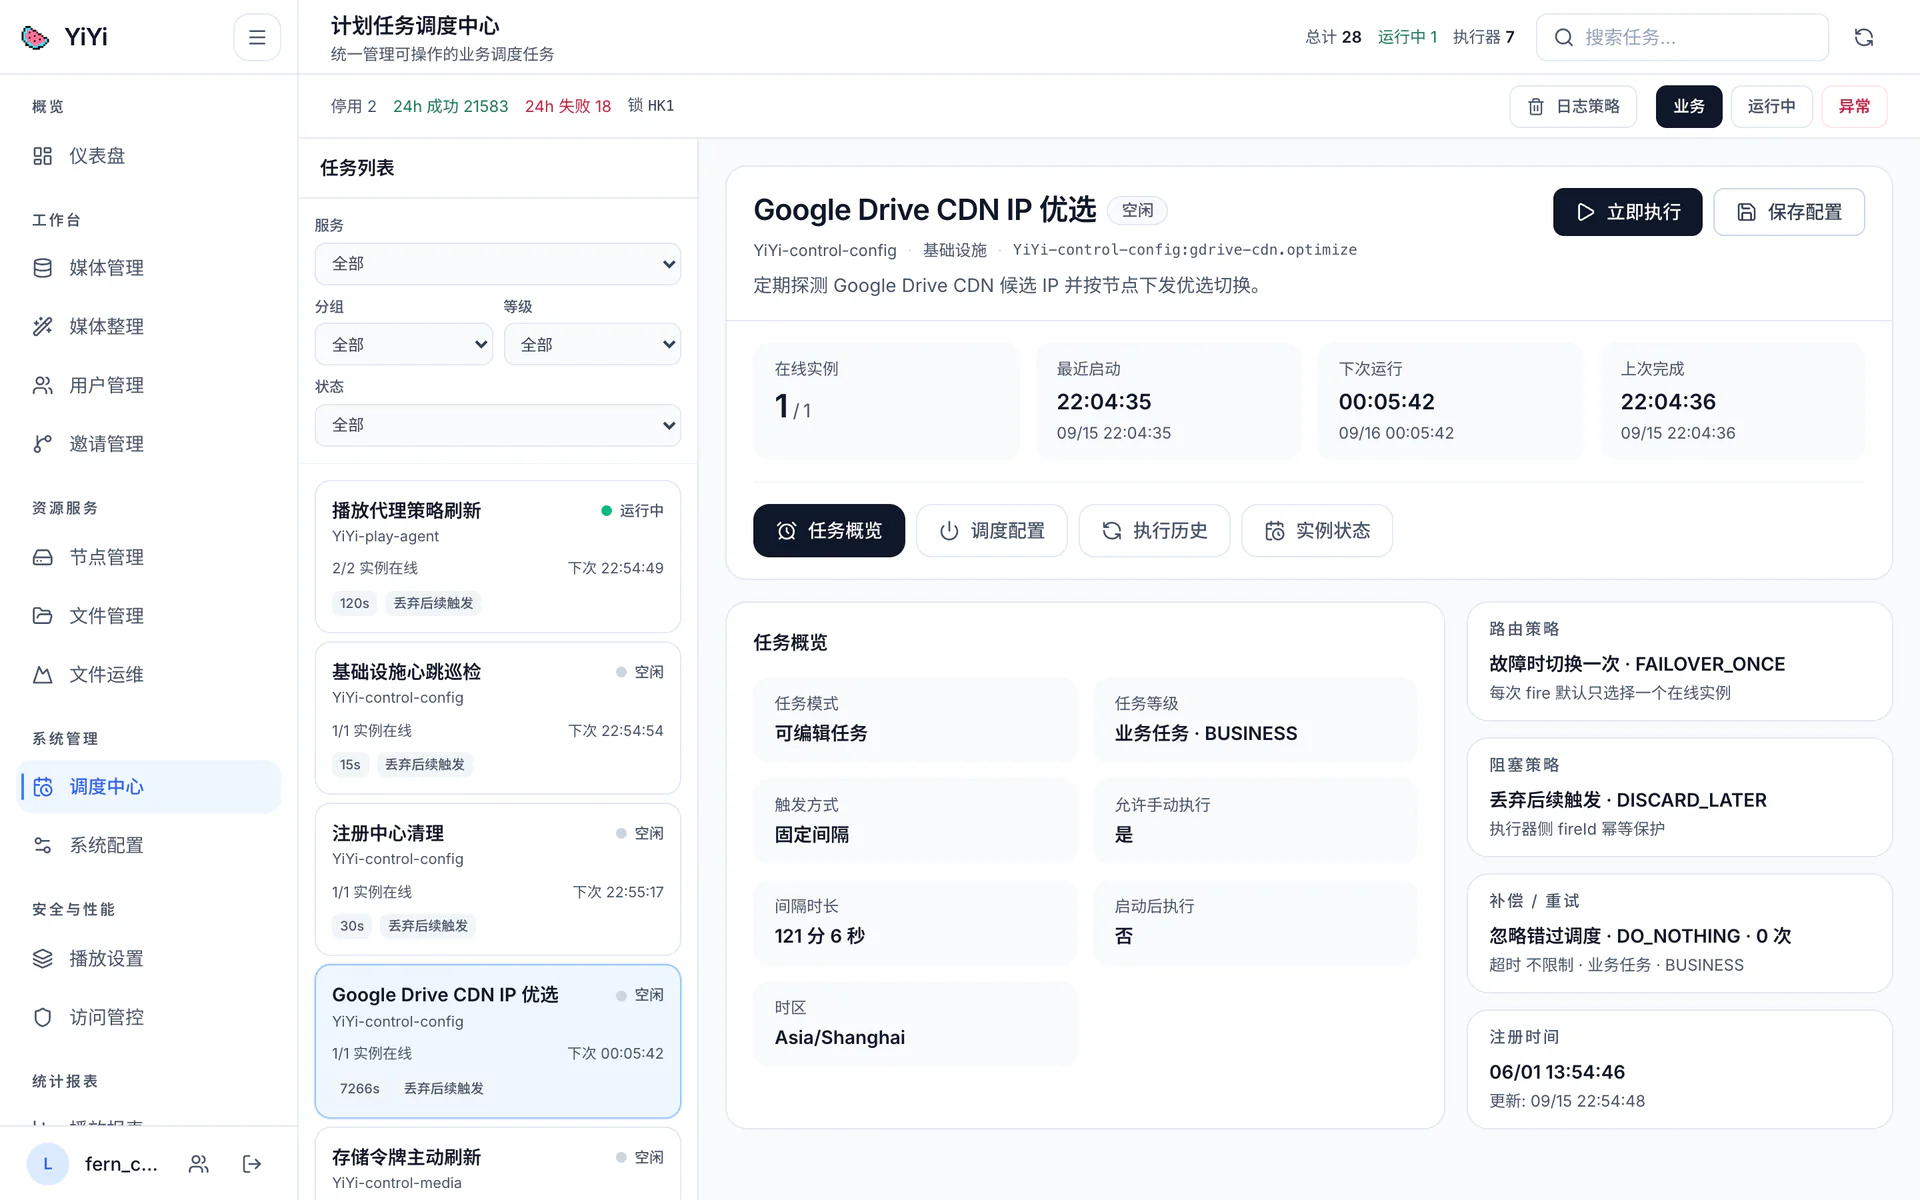Image resolution: width=1920 pixels, height=1200 pixels.
Task: Select the 基础设施心跳巡检 task card
Action: [x=498, y=718]
